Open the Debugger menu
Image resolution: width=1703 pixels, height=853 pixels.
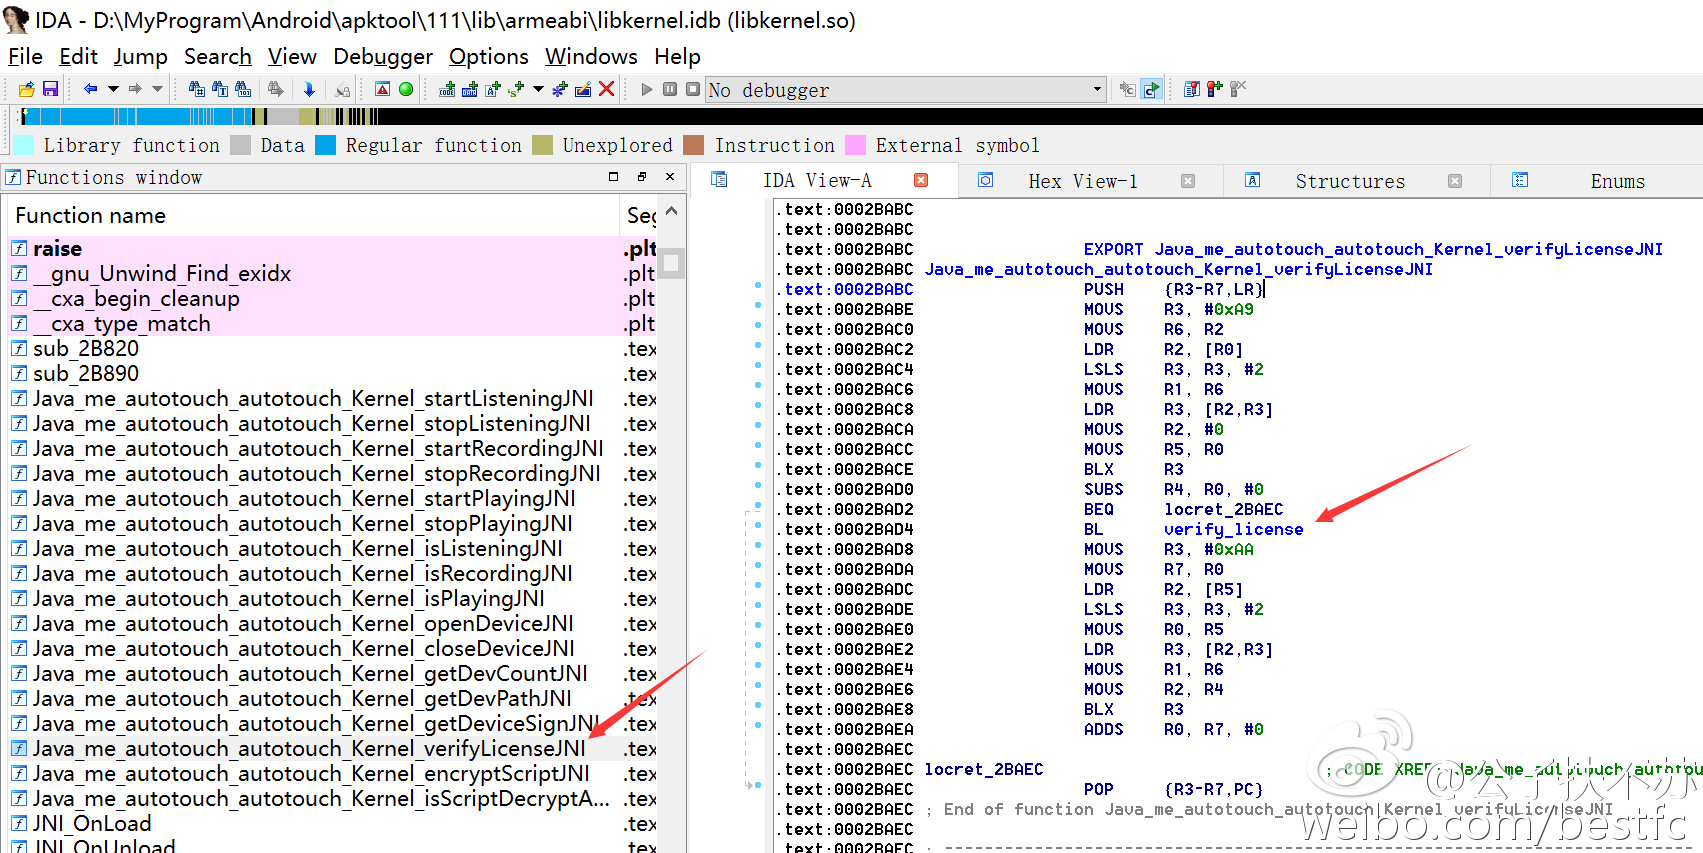[383, 56]
